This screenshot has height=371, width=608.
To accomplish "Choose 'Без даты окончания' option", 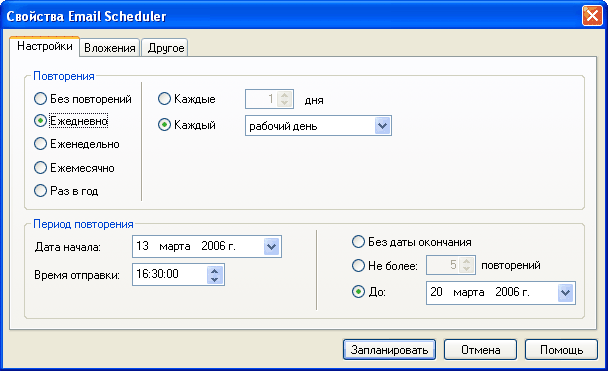I will coord(358,242).
